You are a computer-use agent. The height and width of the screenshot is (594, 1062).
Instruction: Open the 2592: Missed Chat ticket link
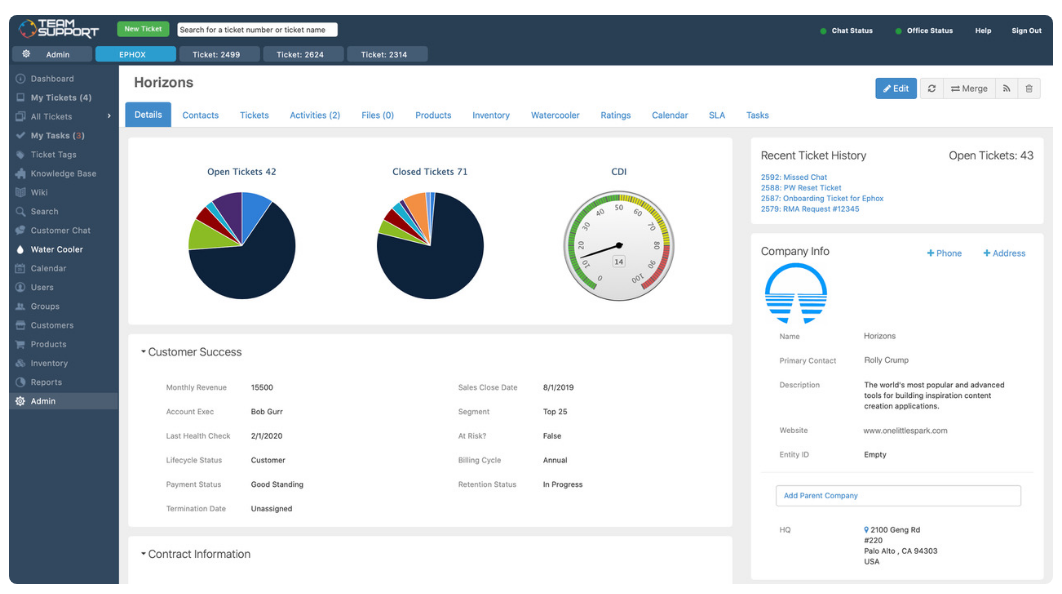pyautogui.click(x=794, y=177)
